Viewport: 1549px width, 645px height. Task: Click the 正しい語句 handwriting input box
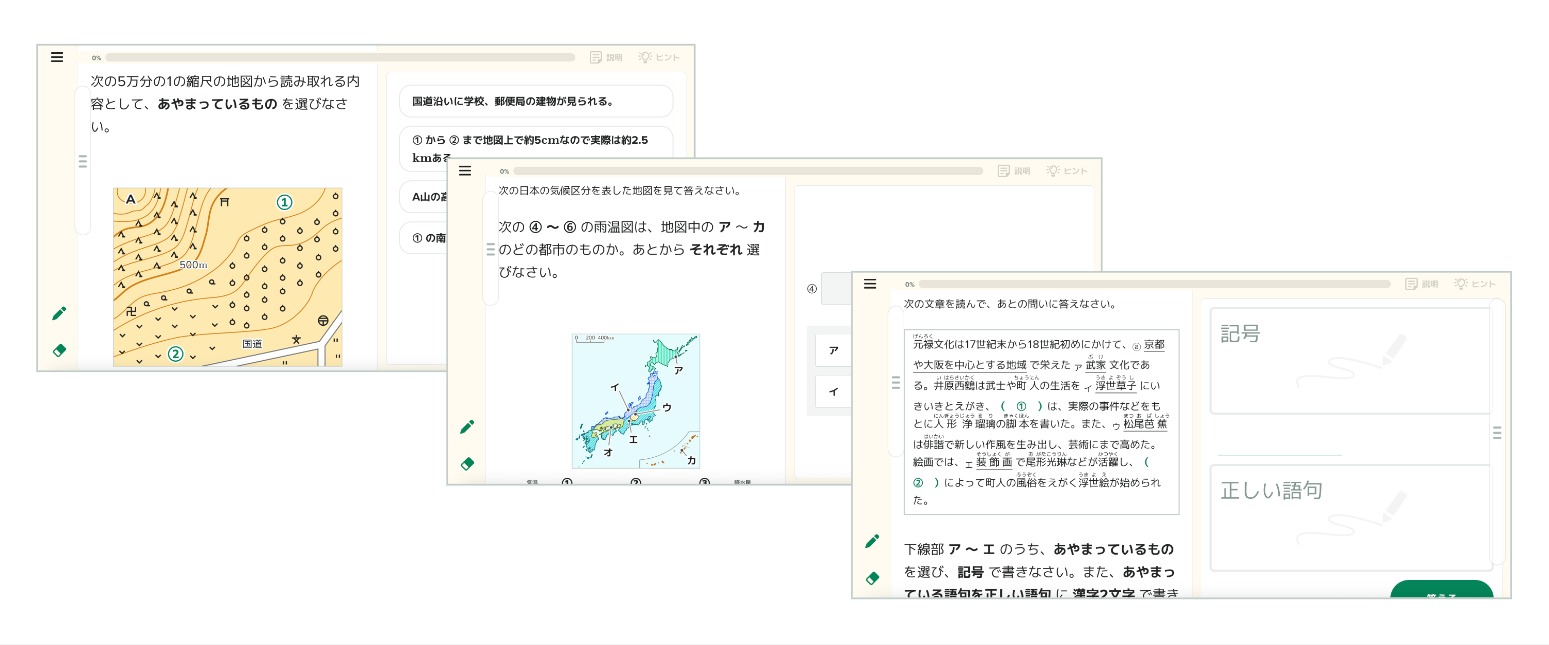click(x=1350, y=518)
